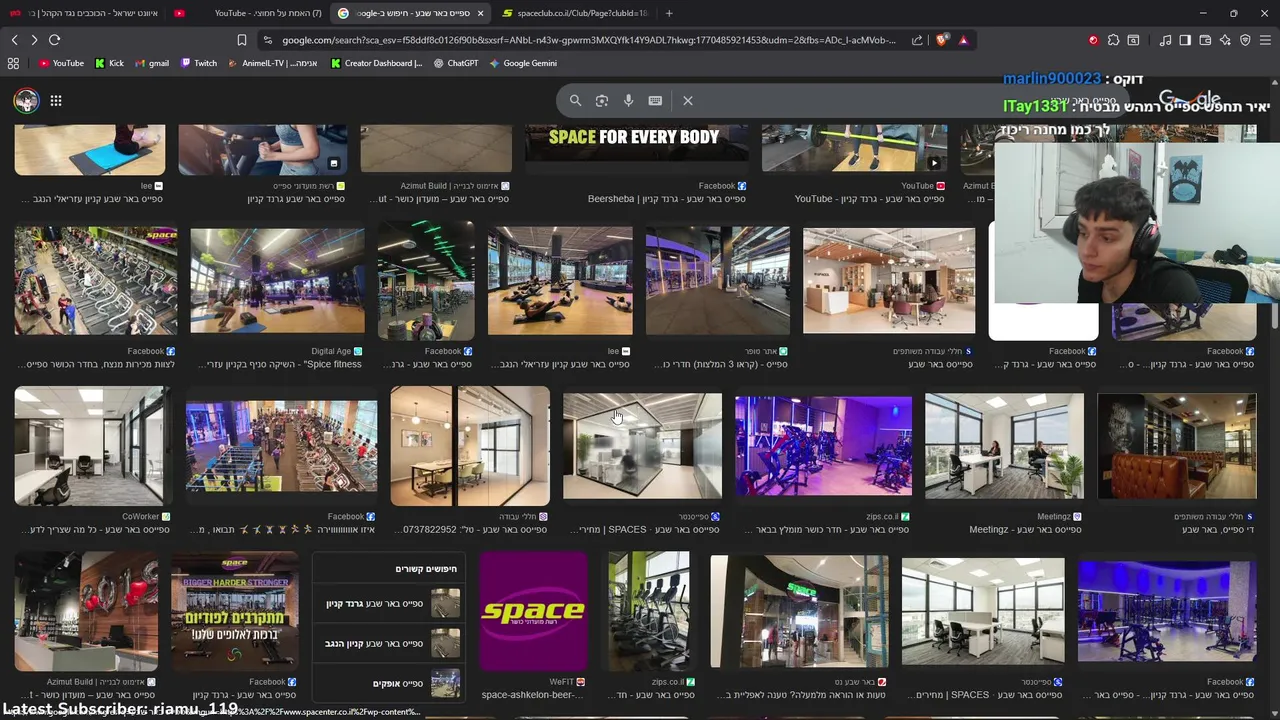1280x720 pixels.
Task: Bookmark this page with the bookmark icon
Action: [241, 40]
